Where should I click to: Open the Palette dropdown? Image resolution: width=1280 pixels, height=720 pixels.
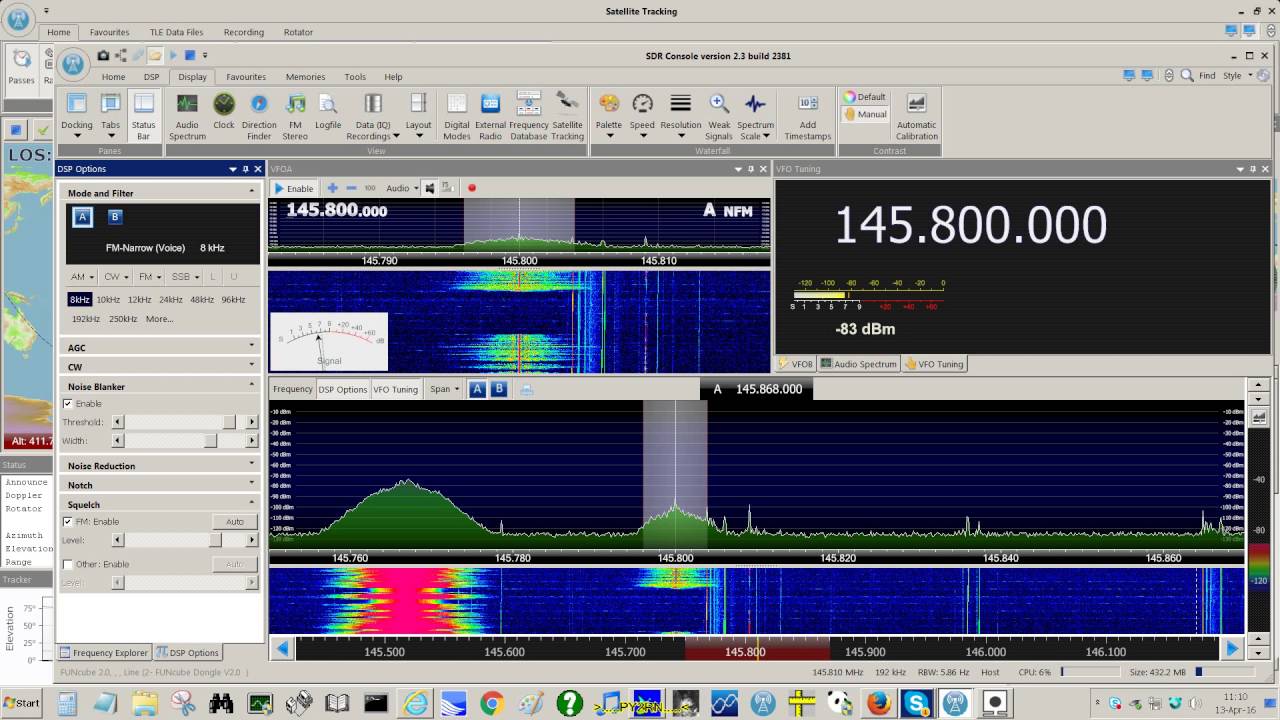pyautogui.click(x=609, y=116)
